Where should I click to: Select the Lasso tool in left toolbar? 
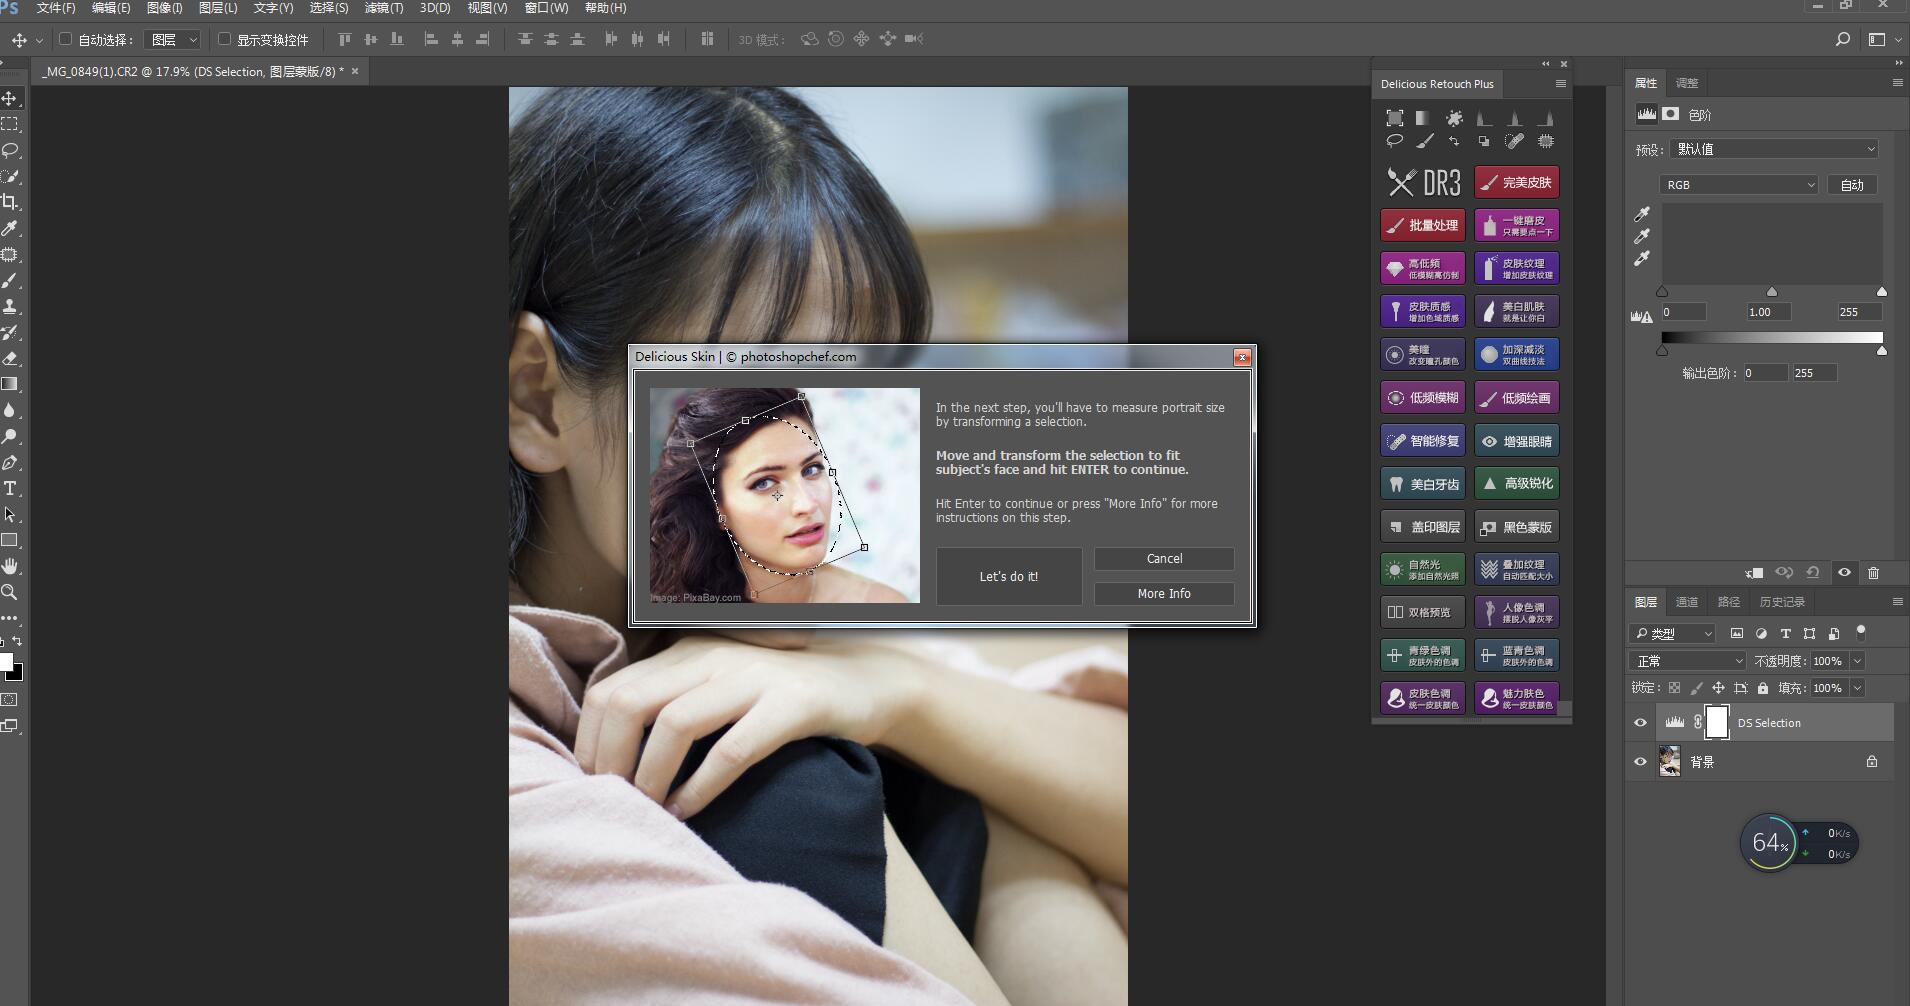point(10,150)
